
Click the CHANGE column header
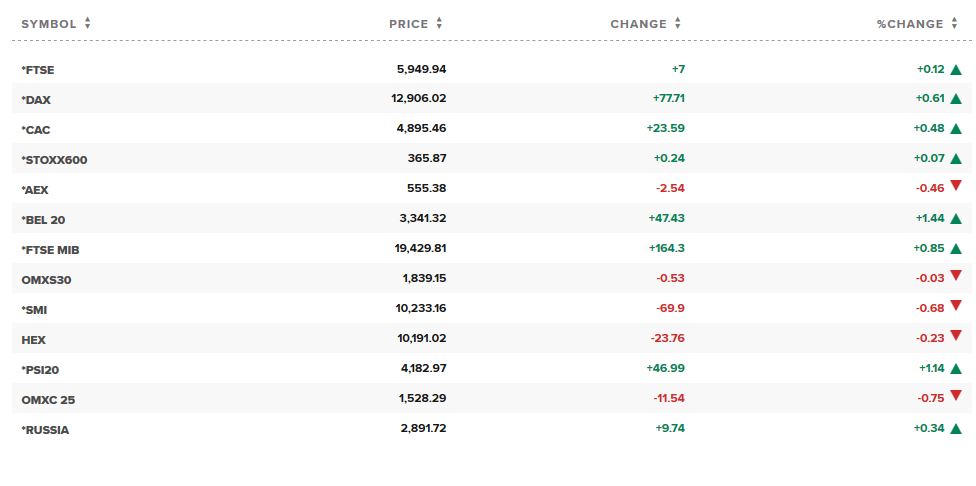pos(638,24)
